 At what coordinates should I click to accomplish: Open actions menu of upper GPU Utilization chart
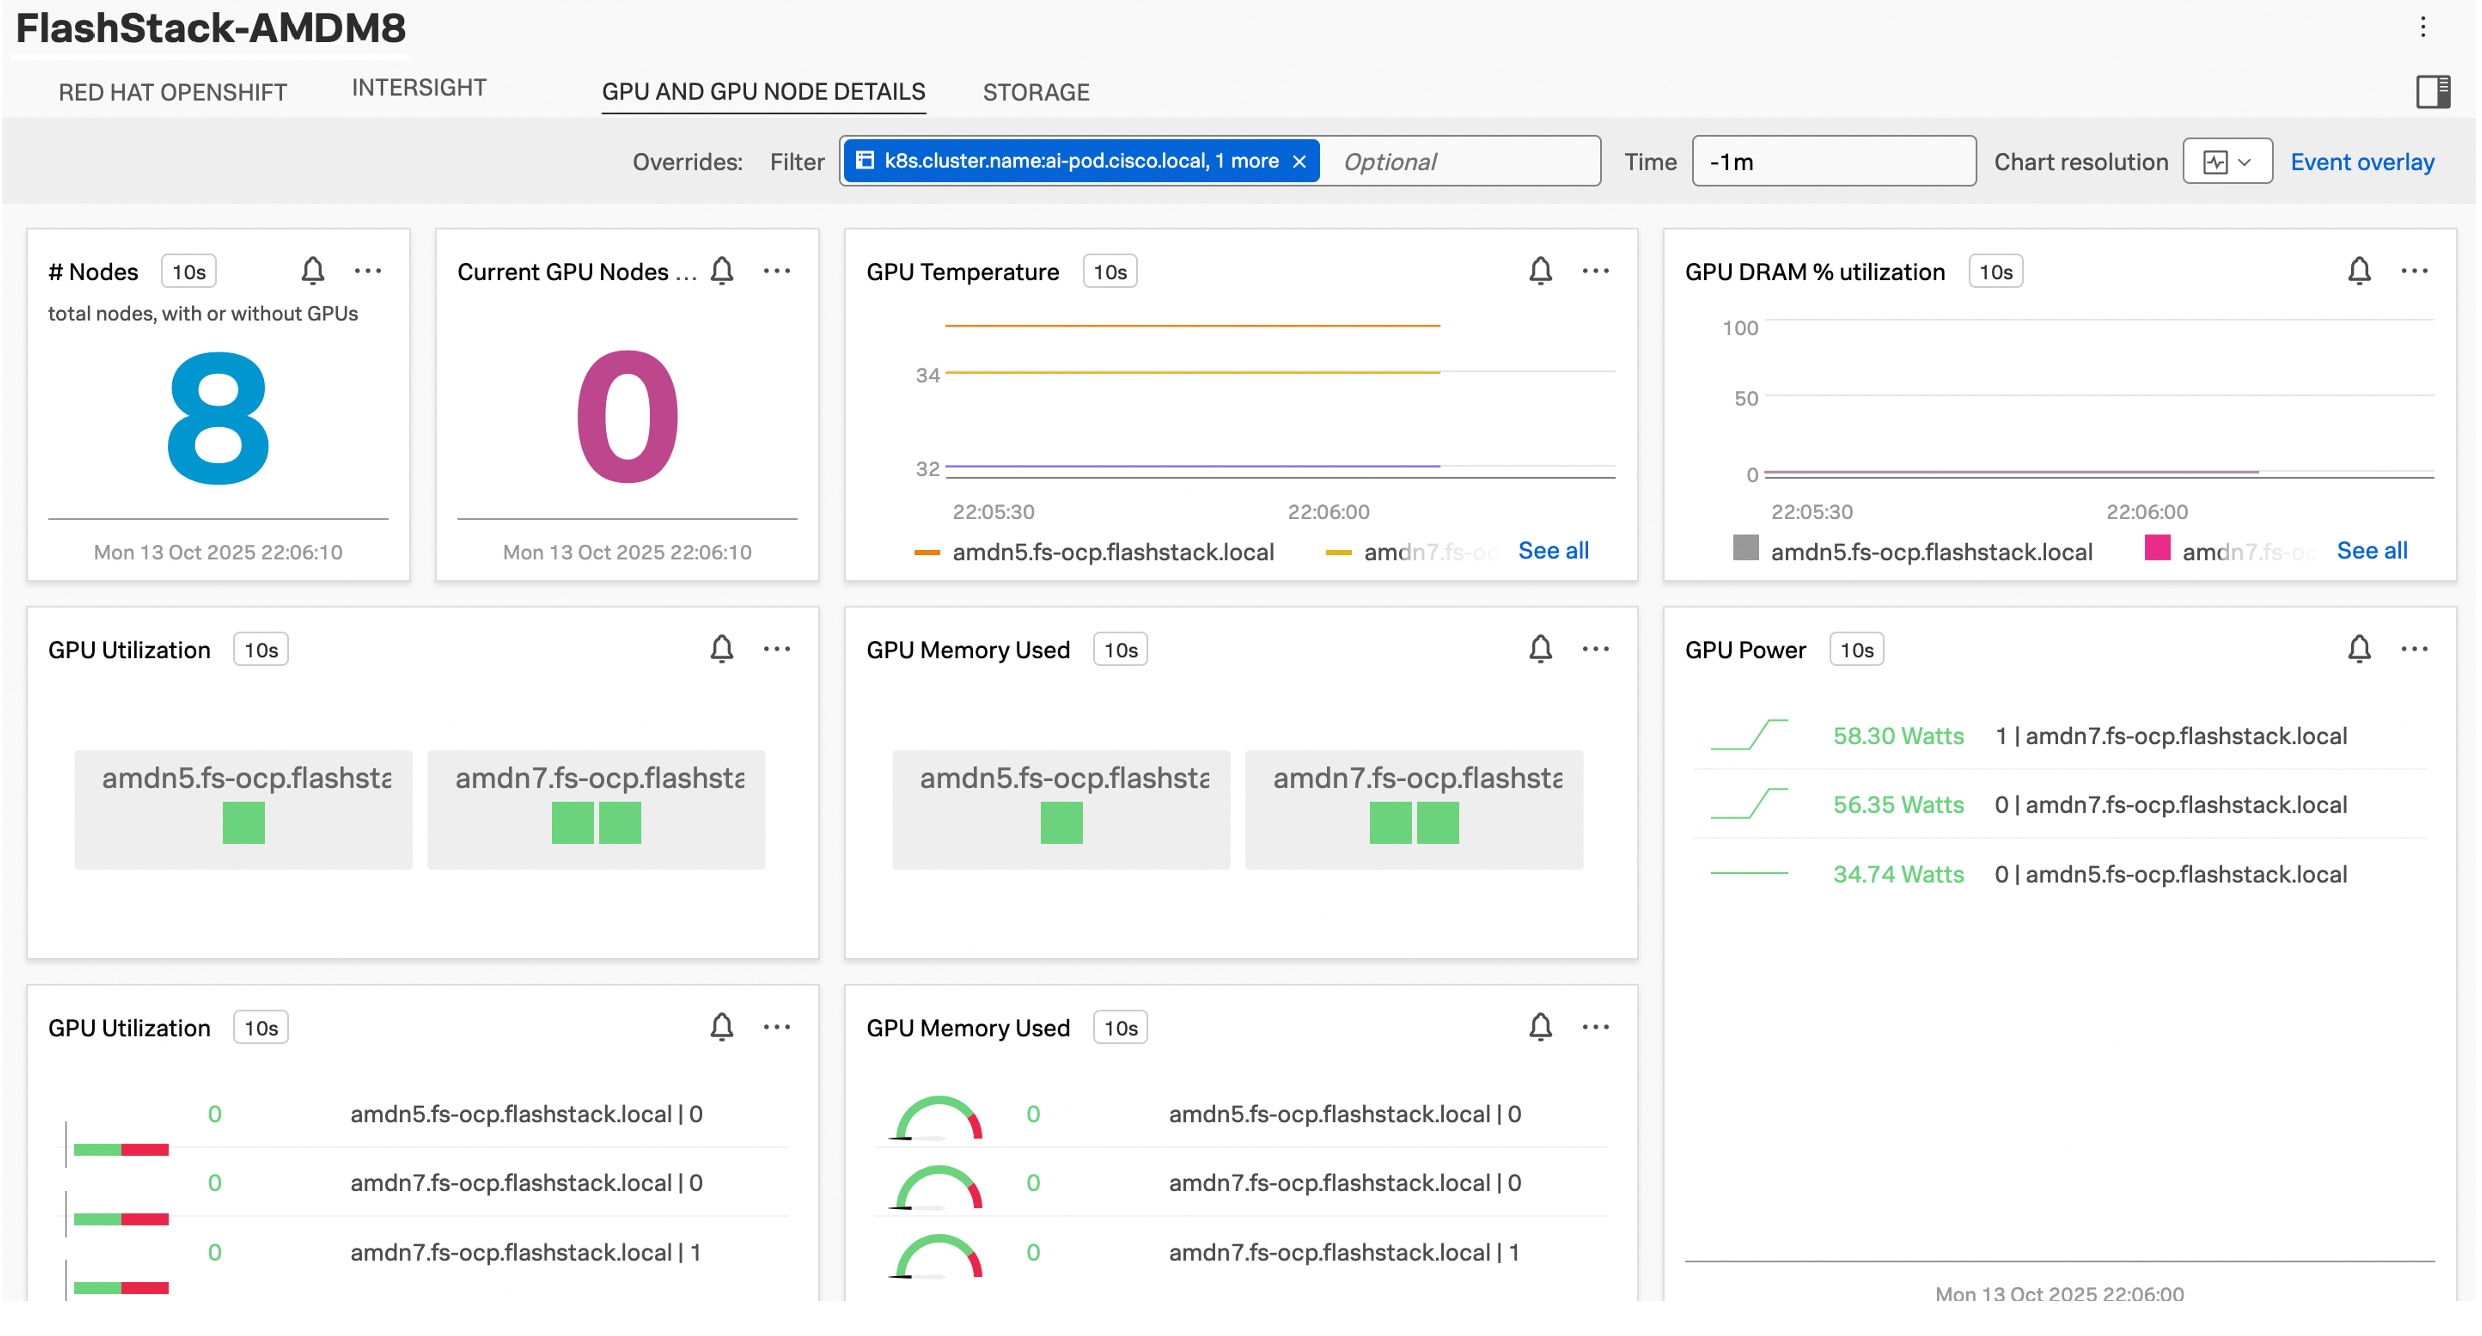(x=777, y=649)
